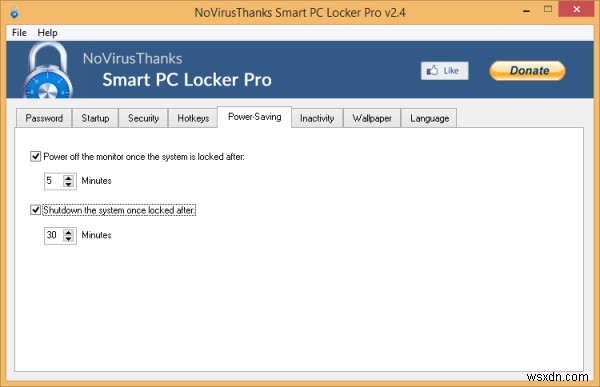Decrease shutdown minutes with down arrow
The image size is (600, 387).
(x=68, y=239)
